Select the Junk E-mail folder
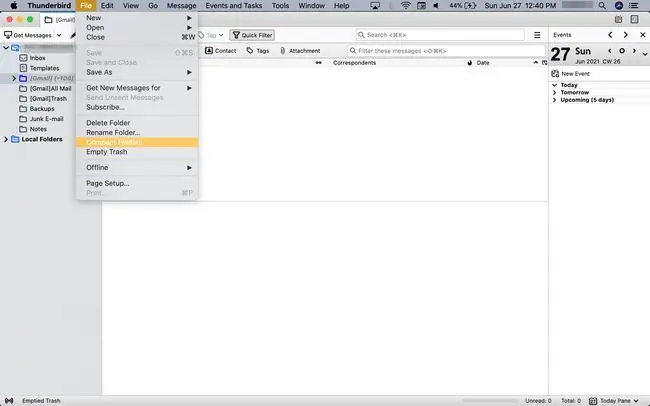Image resolution: width=650 pixels, height=406 pixels. (41, 119)
